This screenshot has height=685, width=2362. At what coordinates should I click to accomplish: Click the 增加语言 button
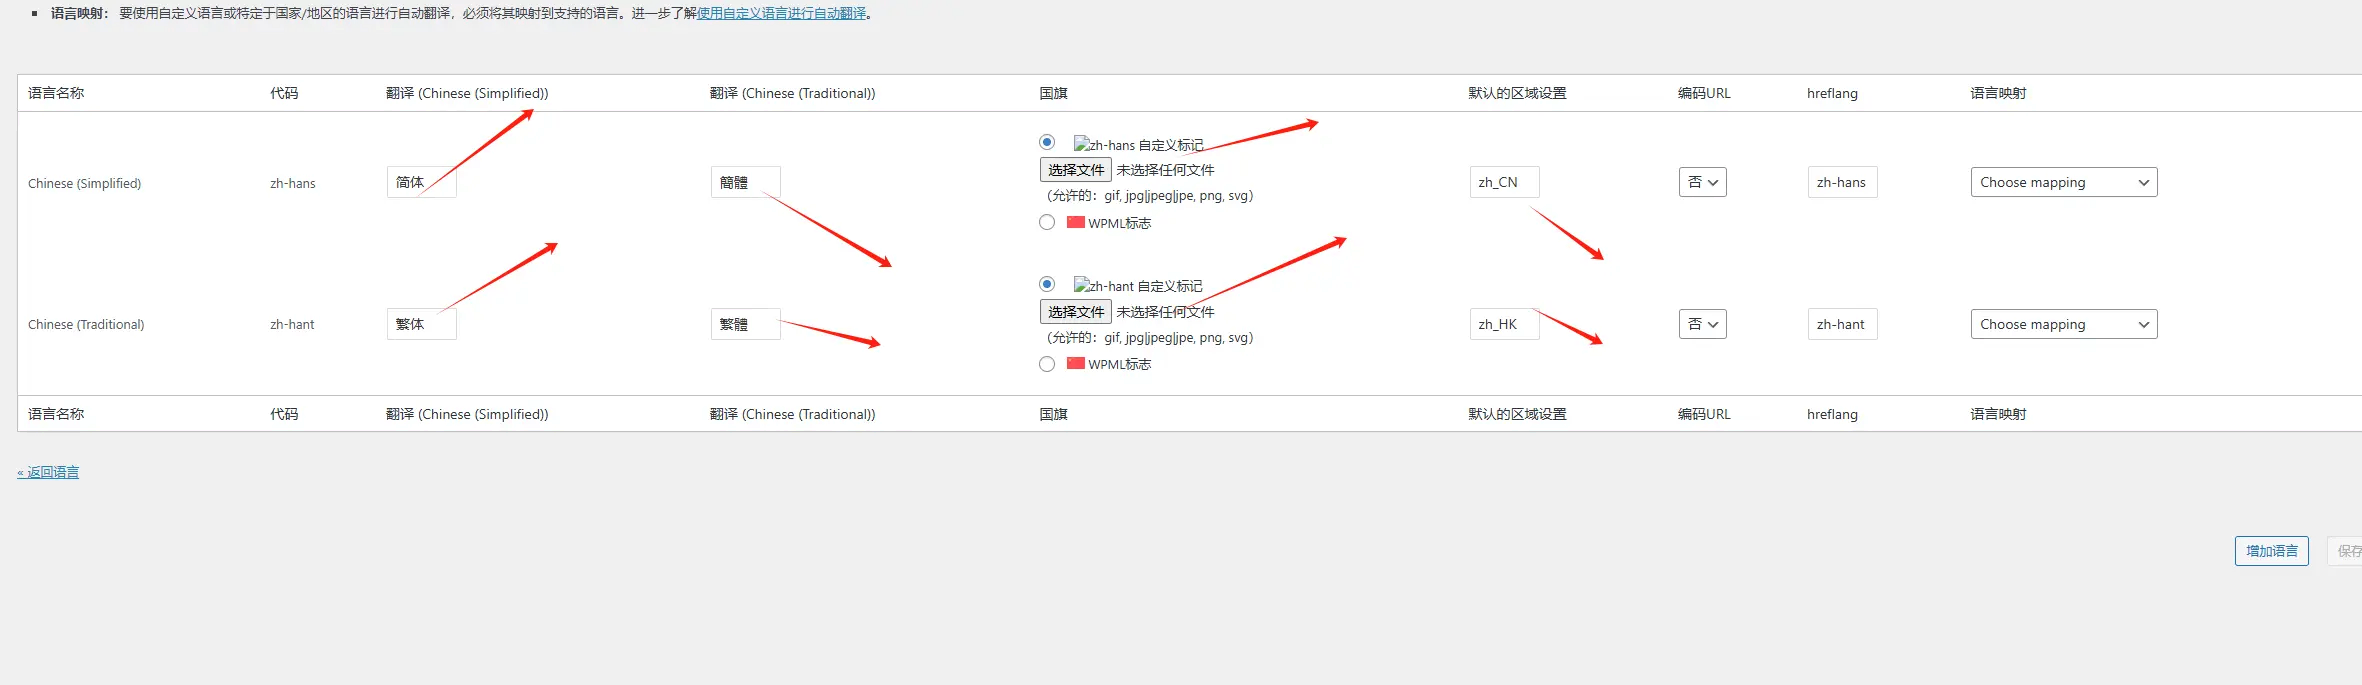2272,551
